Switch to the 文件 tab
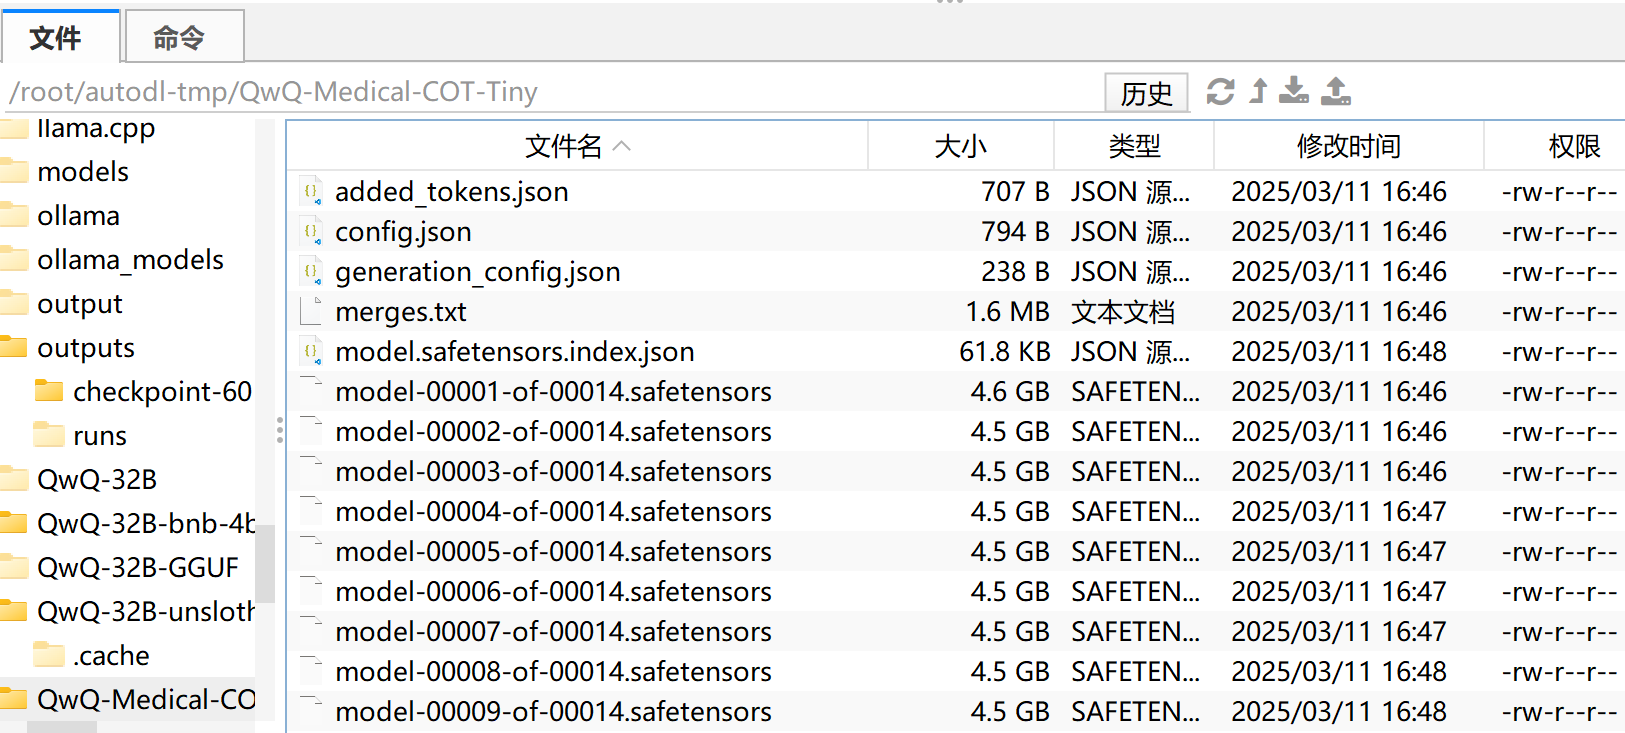The image size is (1625, 733). click(60, 37)
